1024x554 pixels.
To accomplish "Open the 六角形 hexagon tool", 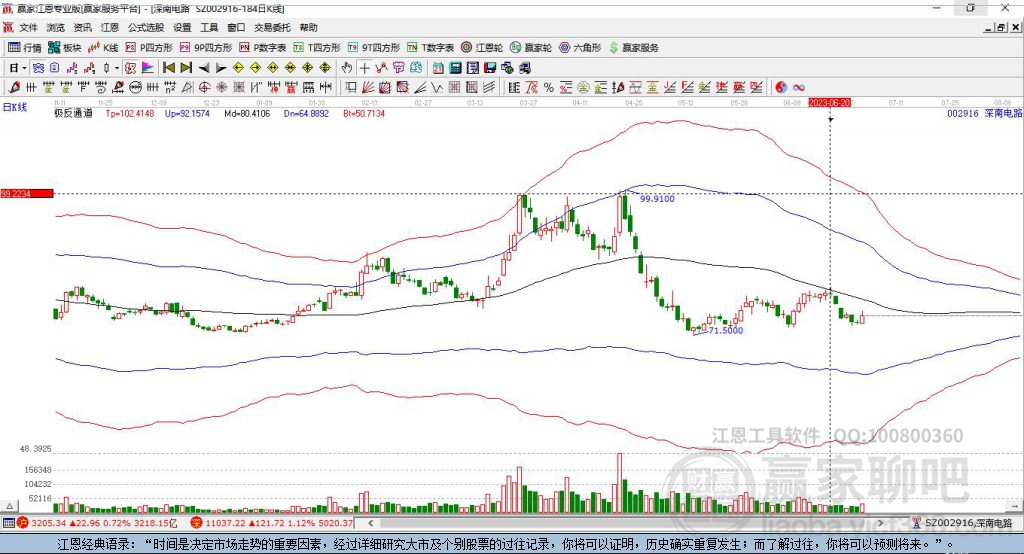I will 580,48.
